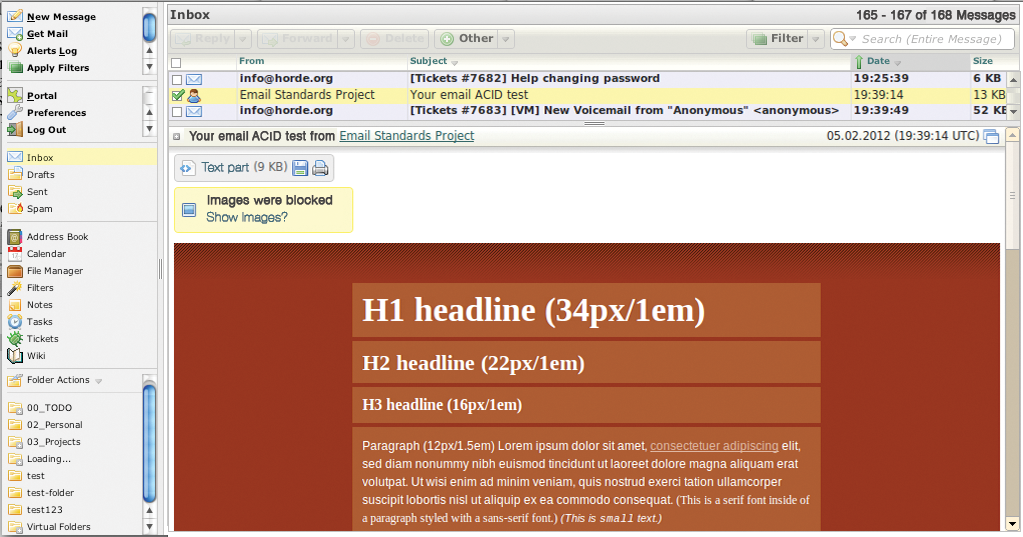Open the Date column sort dropdown
The height and width of the screenshot is (537, 1023).
(x=898, y=63)
